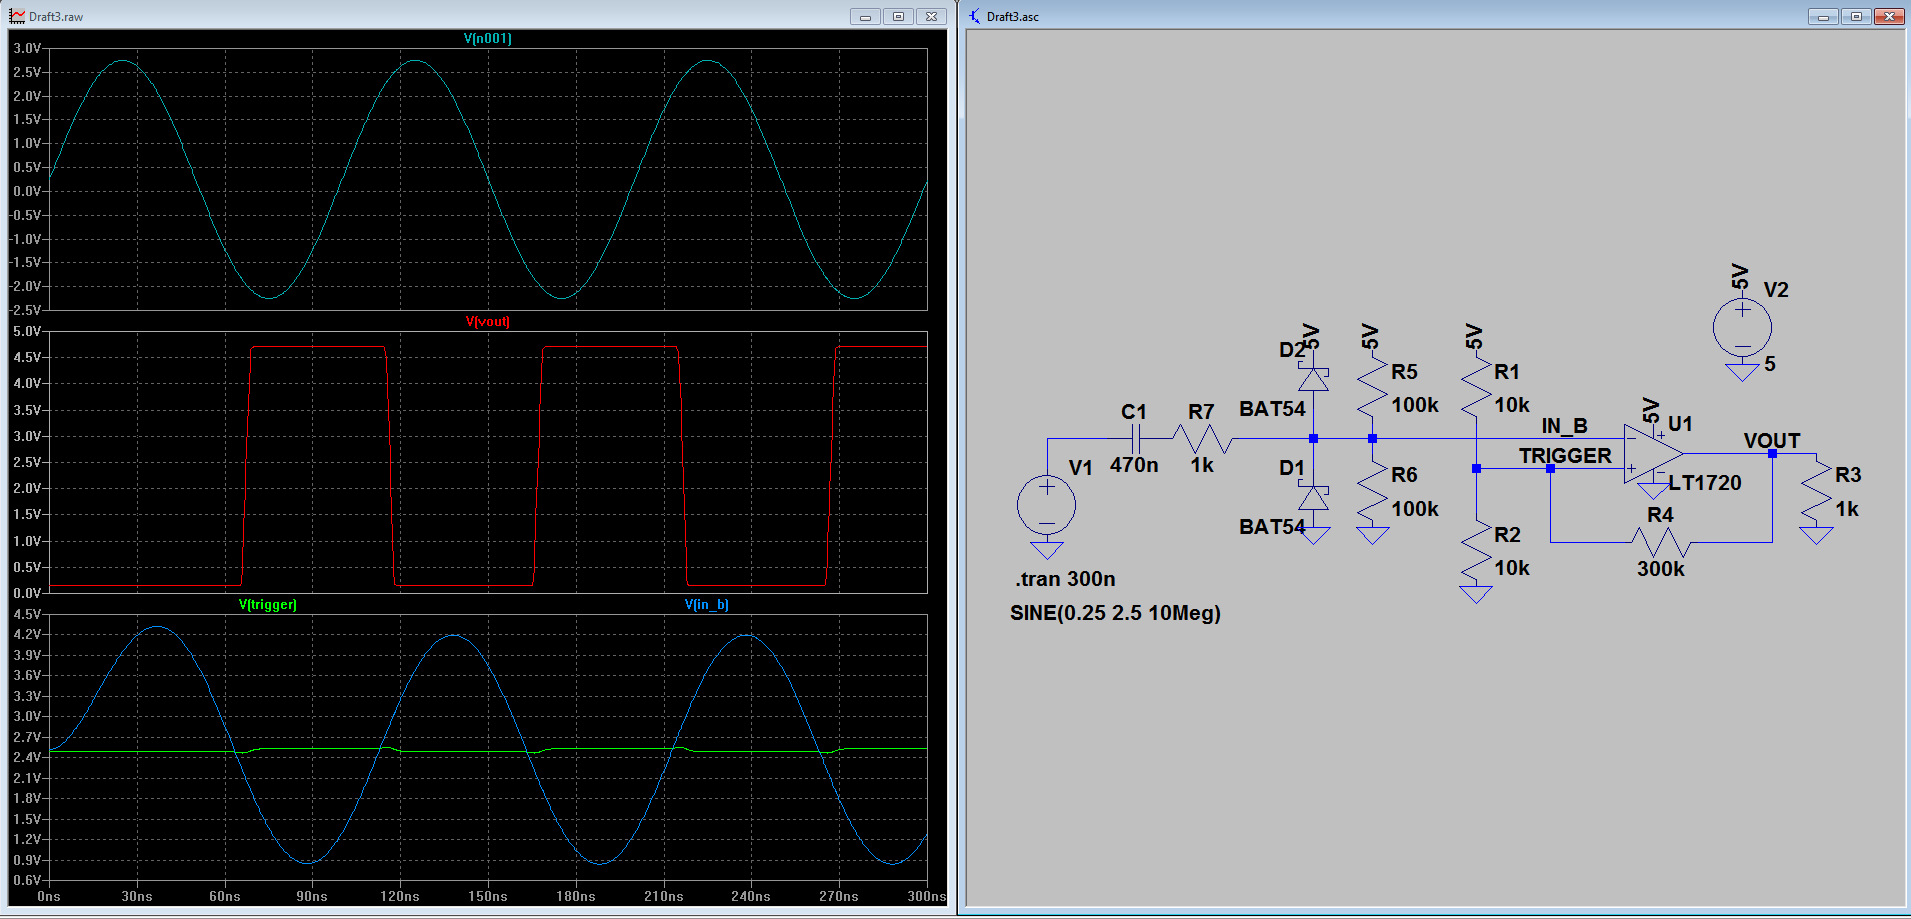Click the V(trigger) trace label
Screen dimensions: 1911x919
(x=268, y=604)
